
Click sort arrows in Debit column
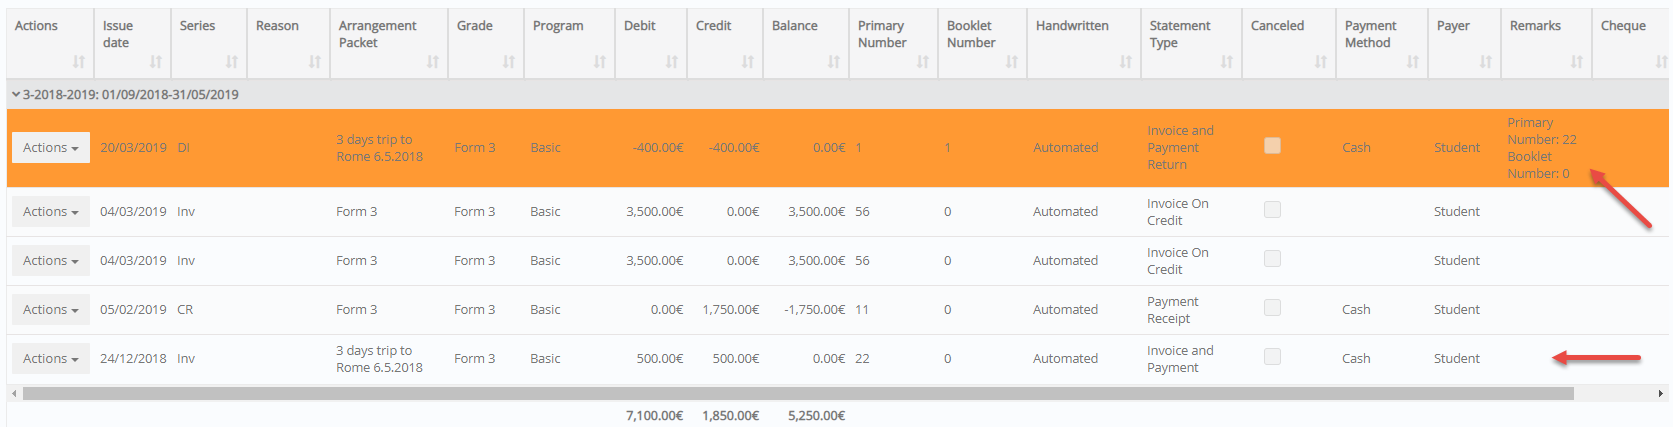click(672, 62)
